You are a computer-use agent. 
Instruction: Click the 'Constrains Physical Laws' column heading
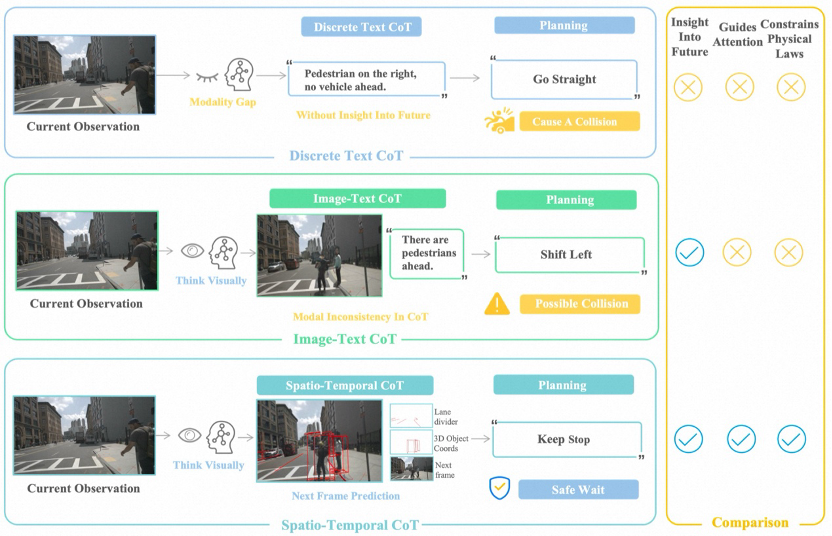pos(790,39)
